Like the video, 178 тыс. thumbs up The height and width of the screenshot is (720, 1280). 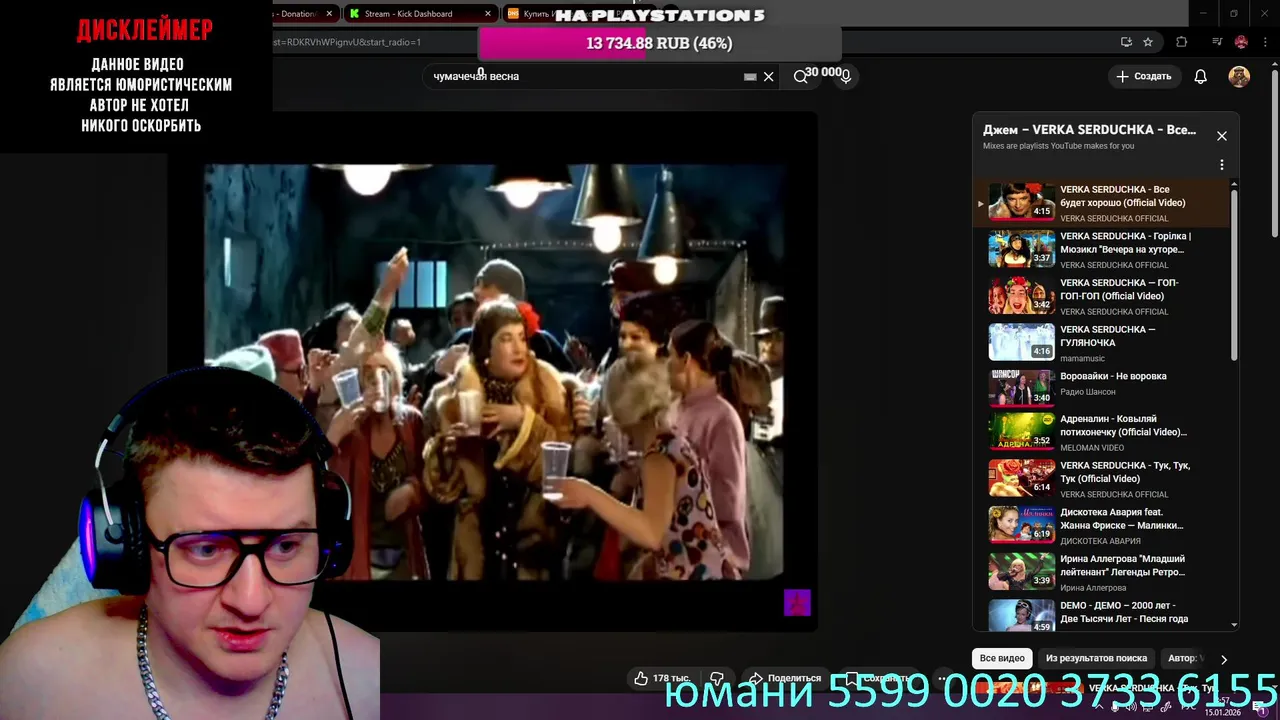tap(662, 678)
